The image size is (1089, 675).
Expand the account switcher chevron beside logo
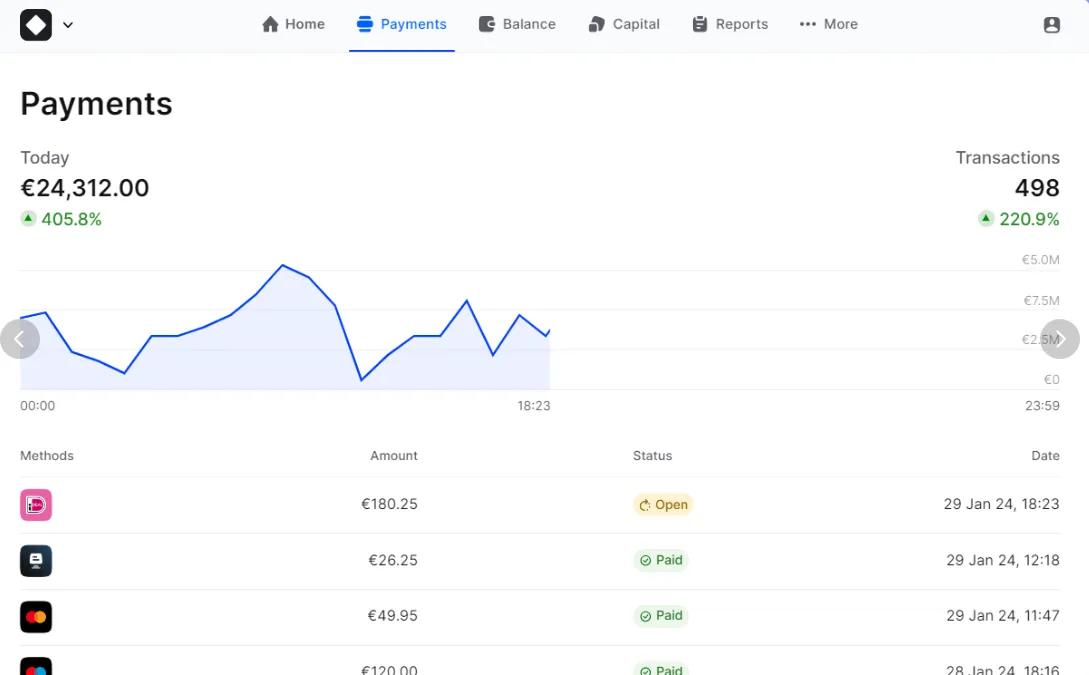point(68,25)
